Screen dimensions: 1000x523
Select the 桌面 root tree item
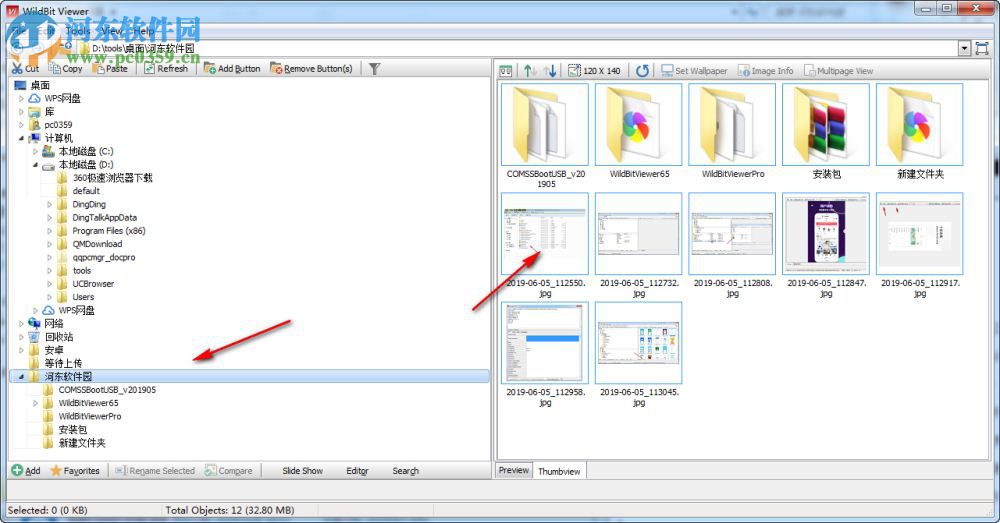click(x=40, y=85)
